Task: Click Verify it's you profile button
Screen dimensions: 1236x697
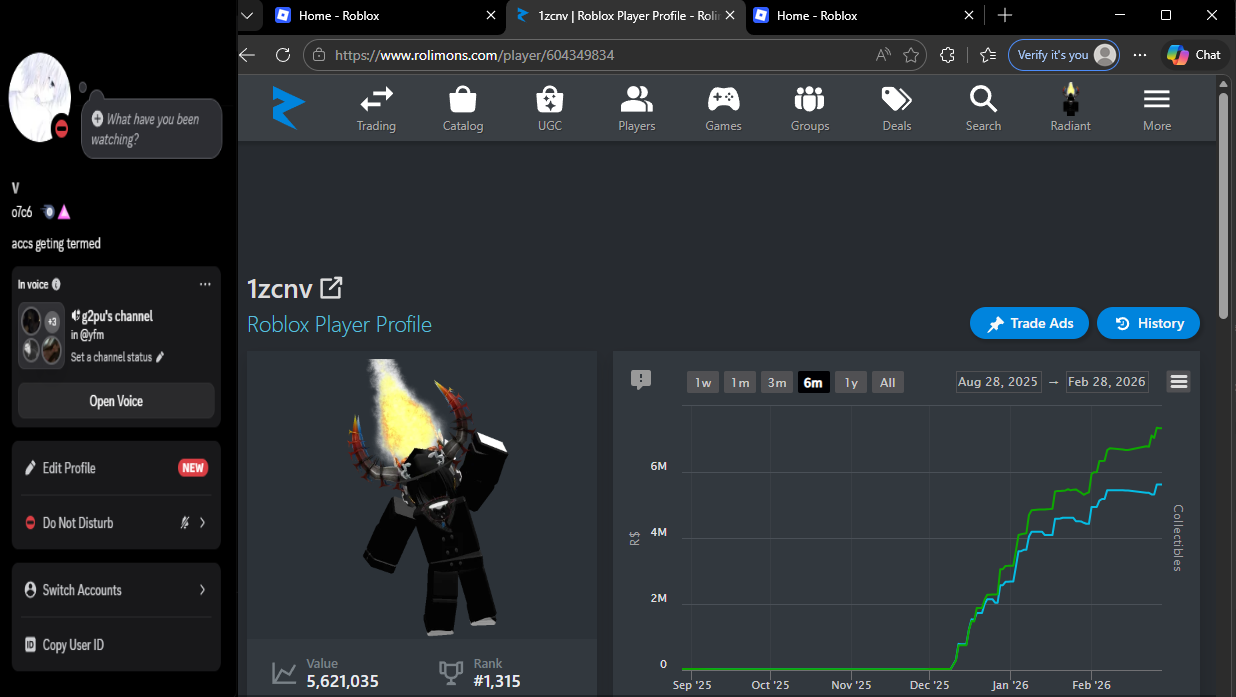Action: click(x=1064, y=55)
